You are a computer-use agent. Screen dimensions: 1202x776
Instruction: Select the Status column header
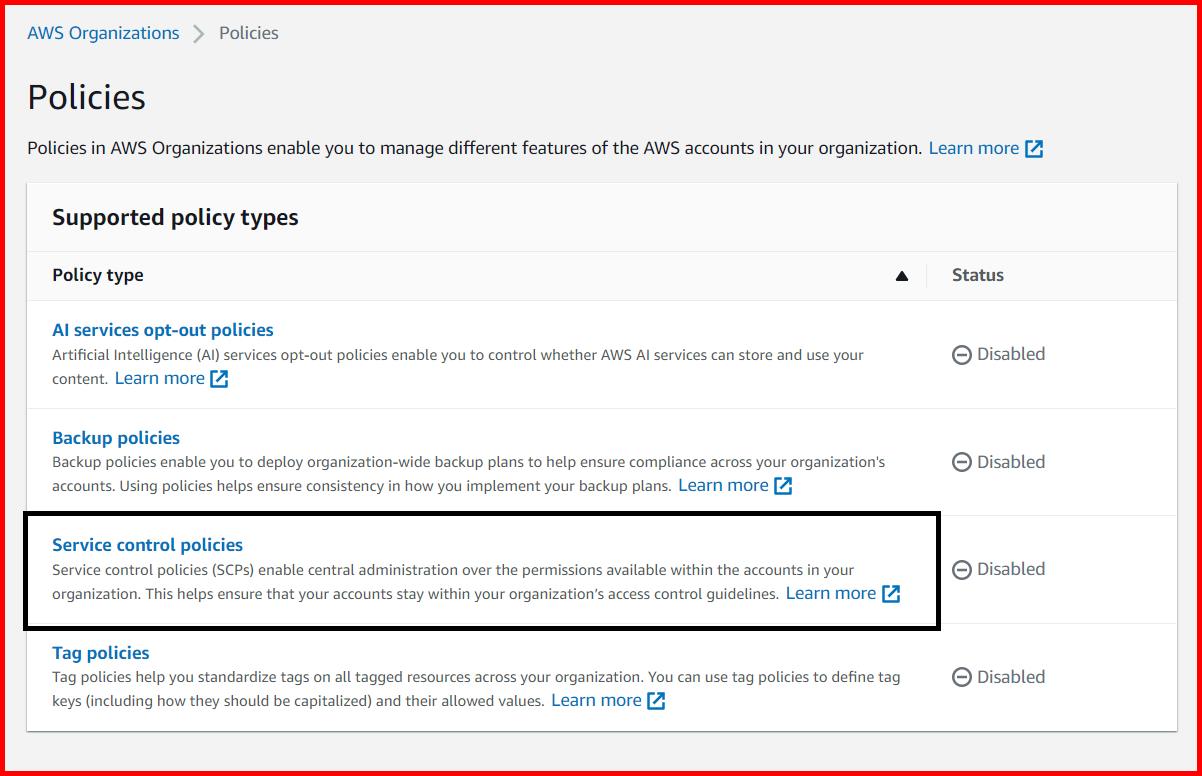pos(977,275)
